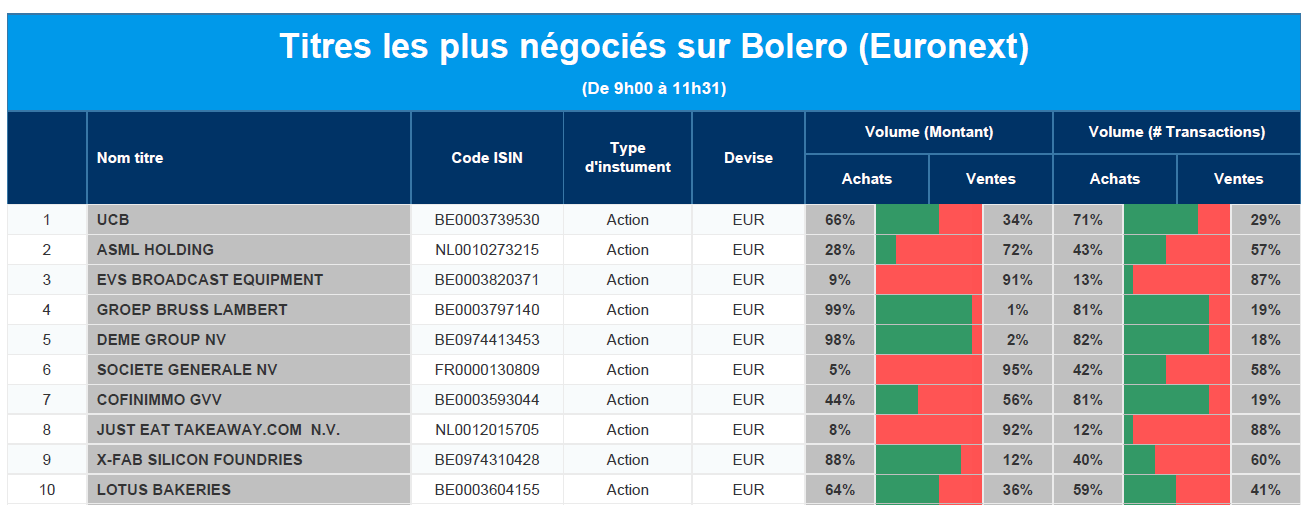This screenshot has width=1308, height=512.
Task: Click the "Code ISIN" column header
Action: point(487,158)
